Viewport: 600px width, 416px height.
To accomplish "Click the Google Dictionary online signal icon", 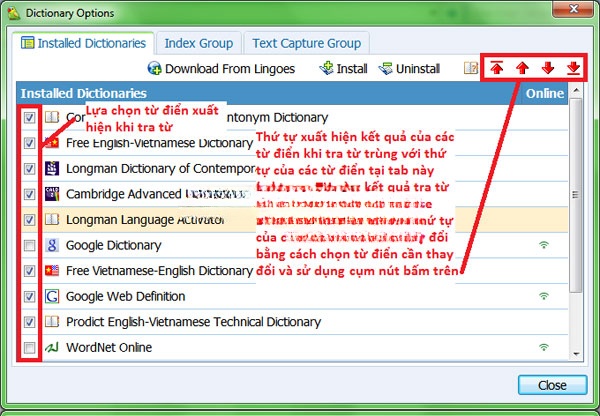I will [x=544, y=245].
